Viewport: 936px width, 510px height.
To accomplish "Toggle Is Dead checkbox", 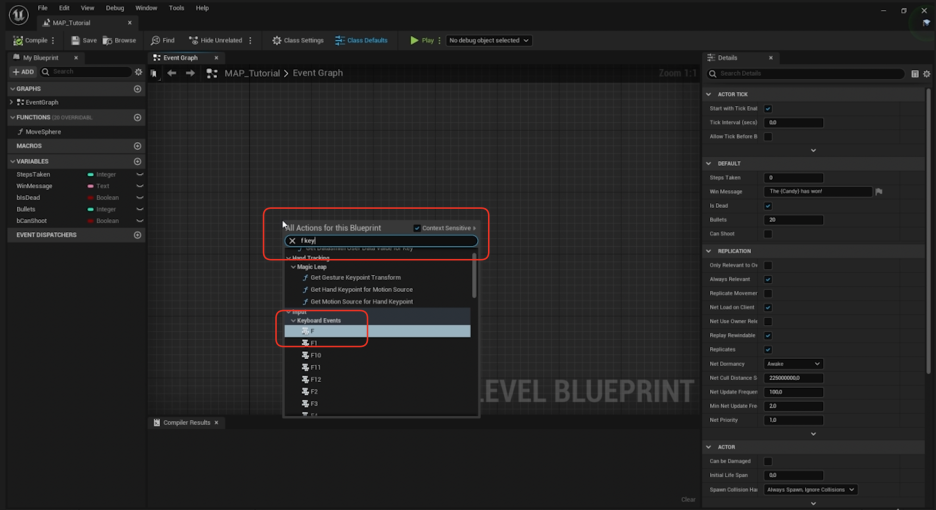I will (x=768, y=206).
